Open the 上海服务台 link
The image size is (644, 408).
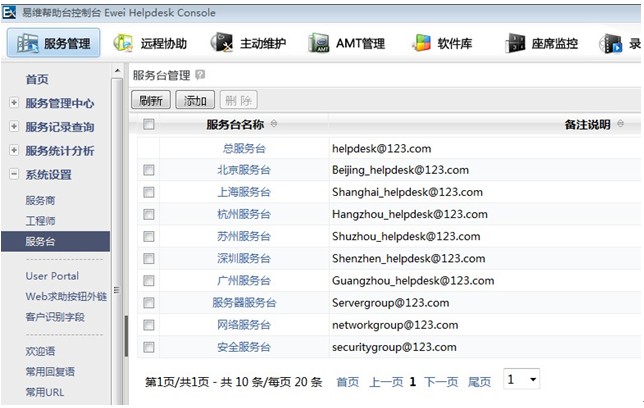pos(244,192)
